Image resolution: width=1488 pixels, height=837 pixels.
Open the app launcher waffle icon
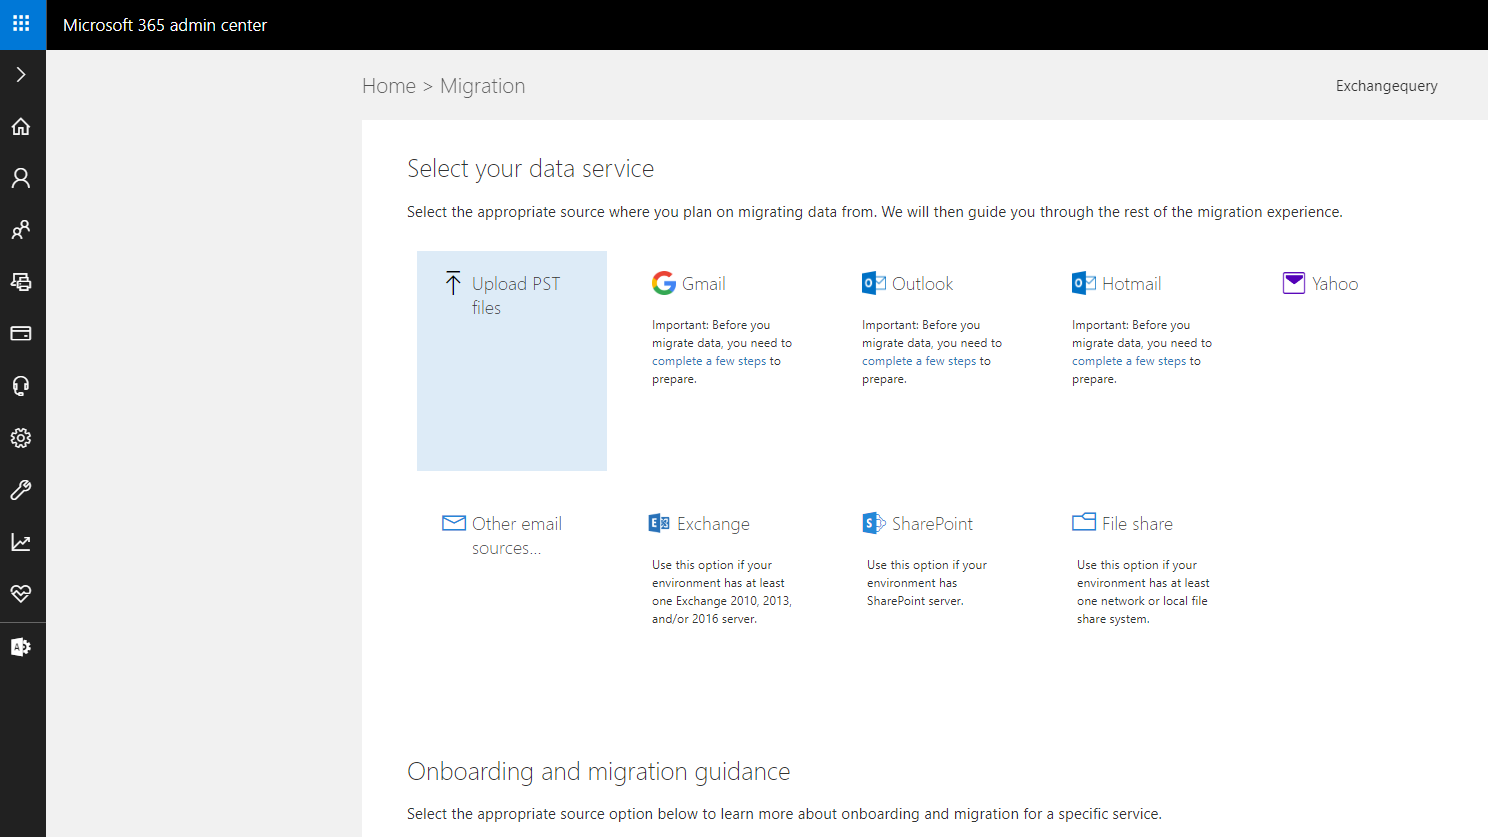[x=21, y=23]
